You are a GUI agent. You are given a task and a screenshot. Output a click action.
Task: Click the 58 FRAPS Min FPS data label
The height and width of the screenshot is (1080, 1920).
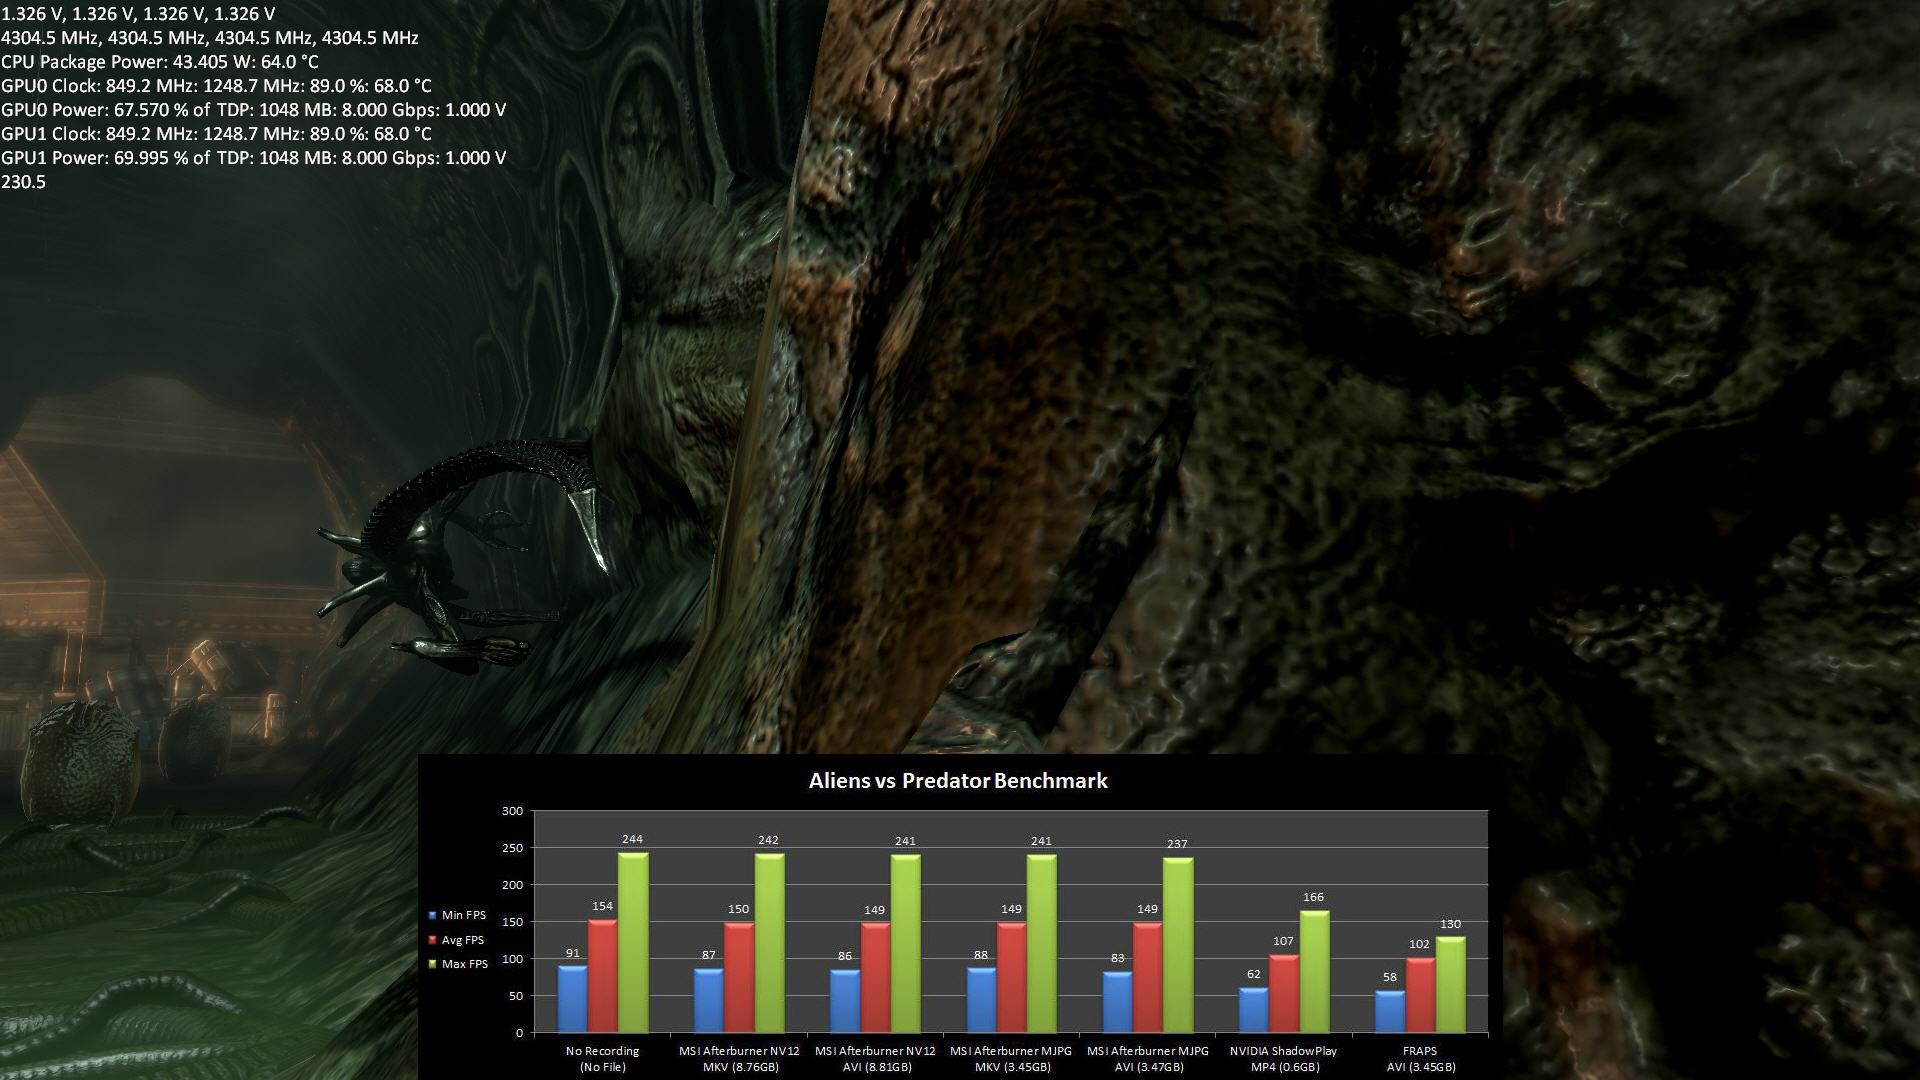click(x=1390, y=978)
